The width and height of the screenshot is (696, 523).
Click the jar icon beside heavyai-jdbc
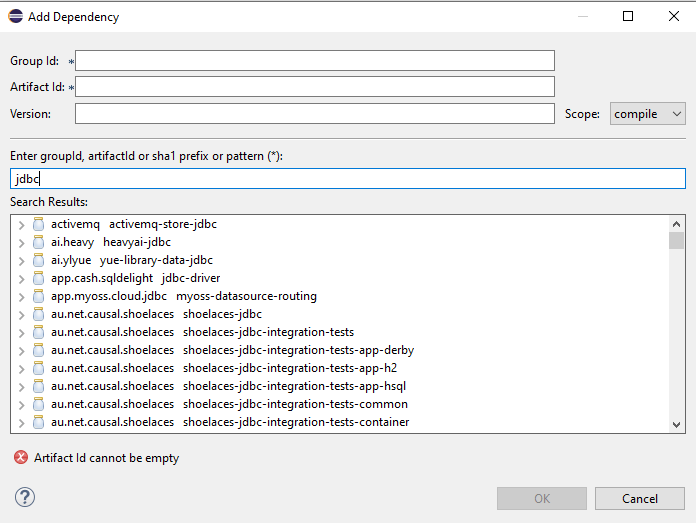[x=39, y=242]
